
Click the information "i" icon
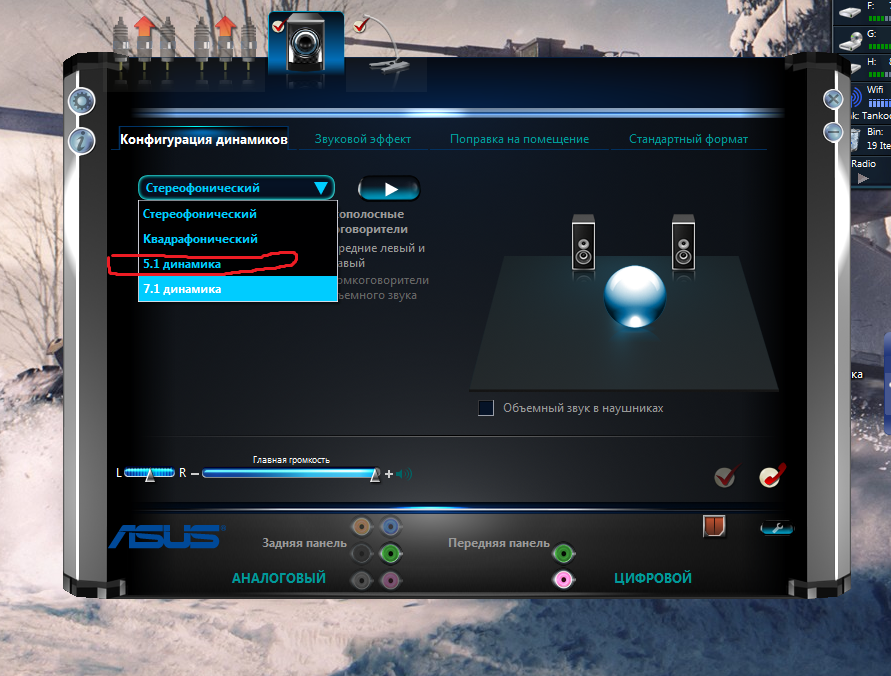[x=81, y=140]
